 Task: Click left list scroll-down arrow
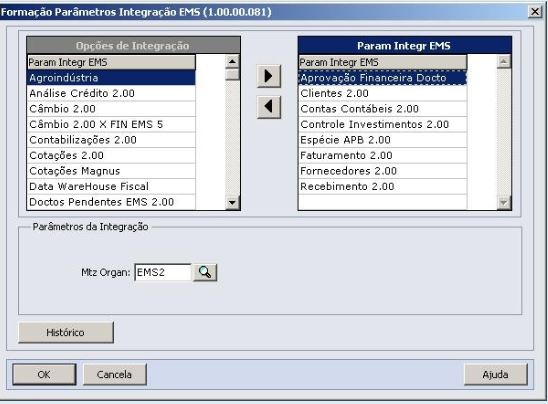[232, 202]
